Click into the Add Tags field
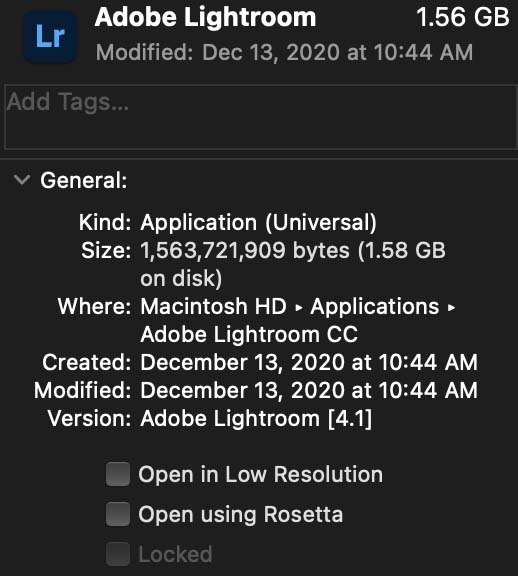 (260, 116)
